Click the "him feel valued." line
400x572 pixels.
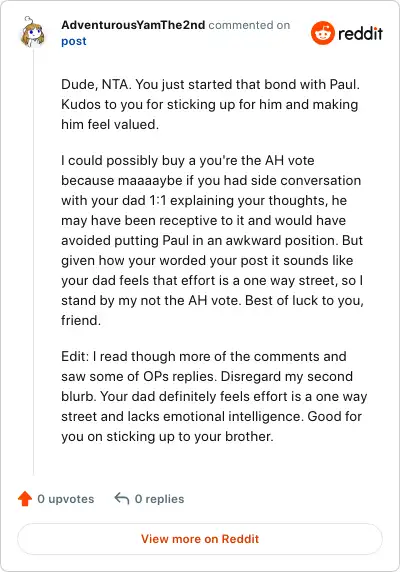pyautogui.click(x=110, y=124)
